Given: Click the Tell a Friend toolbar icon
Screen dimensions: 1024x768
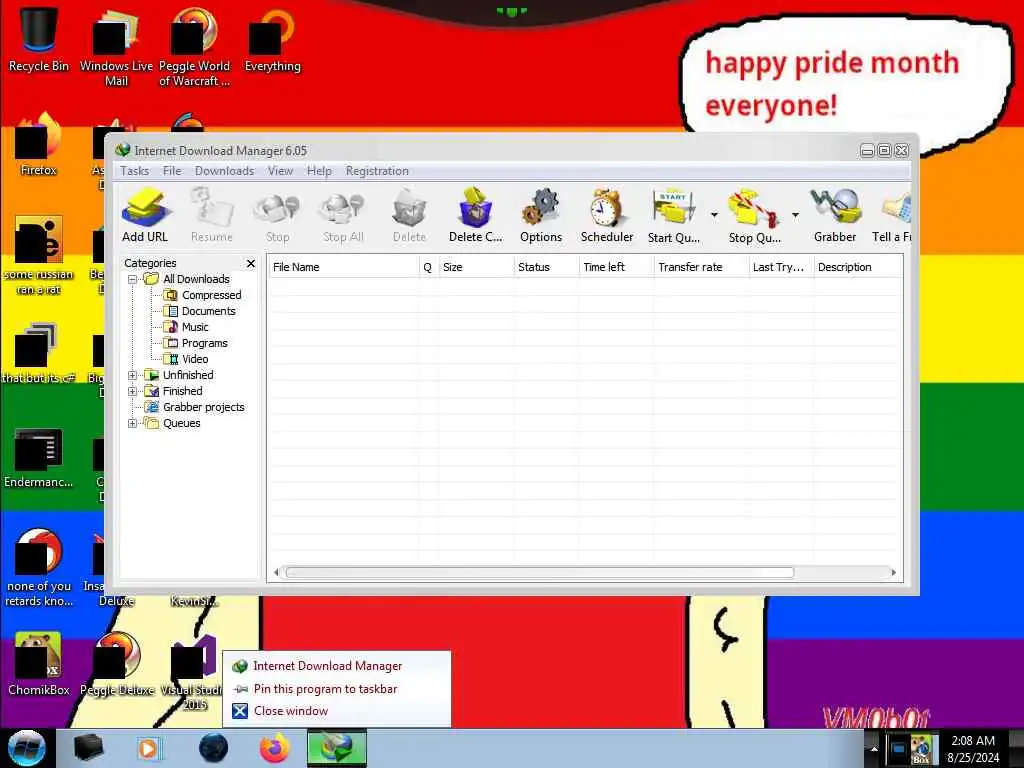Looking at the screenshot, I should pos(892,215).
